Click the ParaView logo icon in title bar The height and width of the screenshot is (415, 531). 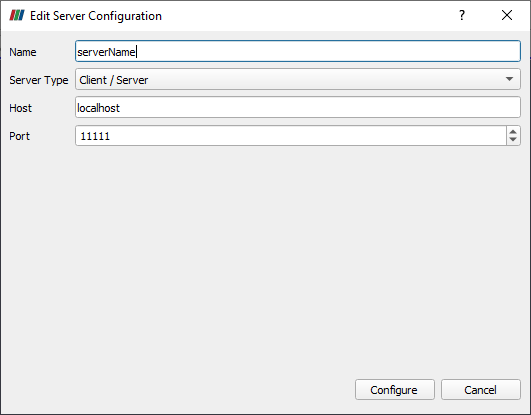pos(17,16)
